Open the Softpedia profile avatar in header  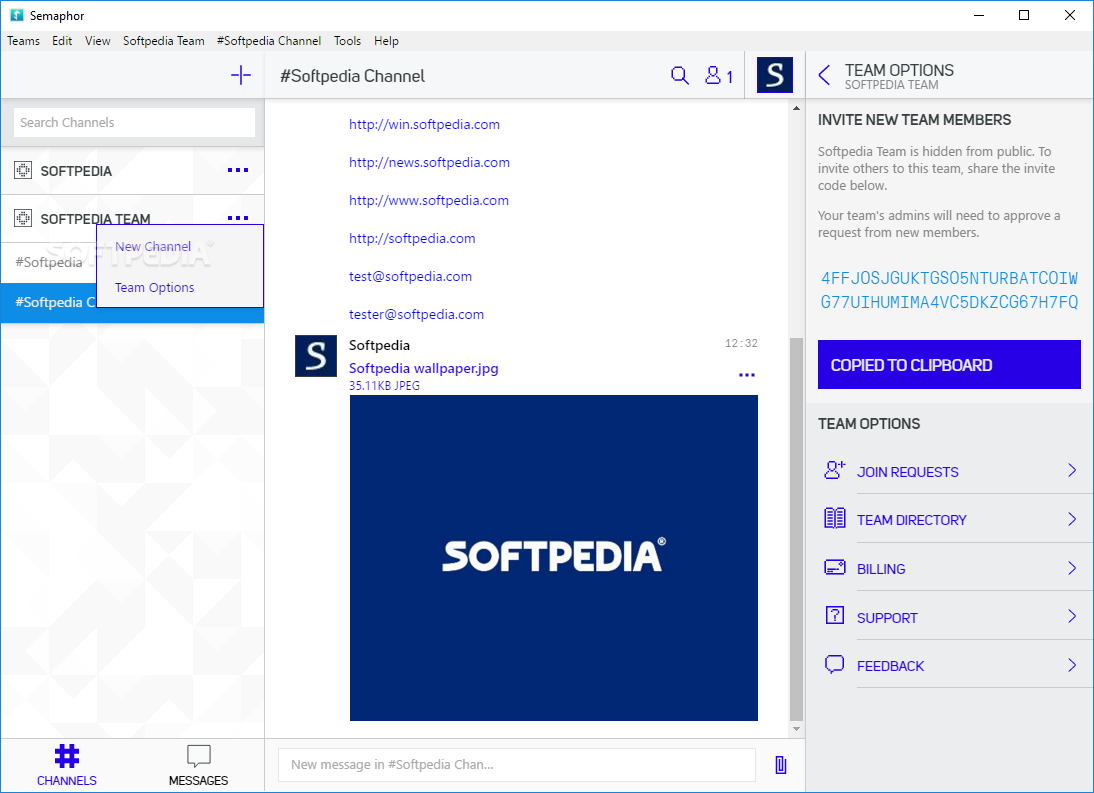click(774, 75)
